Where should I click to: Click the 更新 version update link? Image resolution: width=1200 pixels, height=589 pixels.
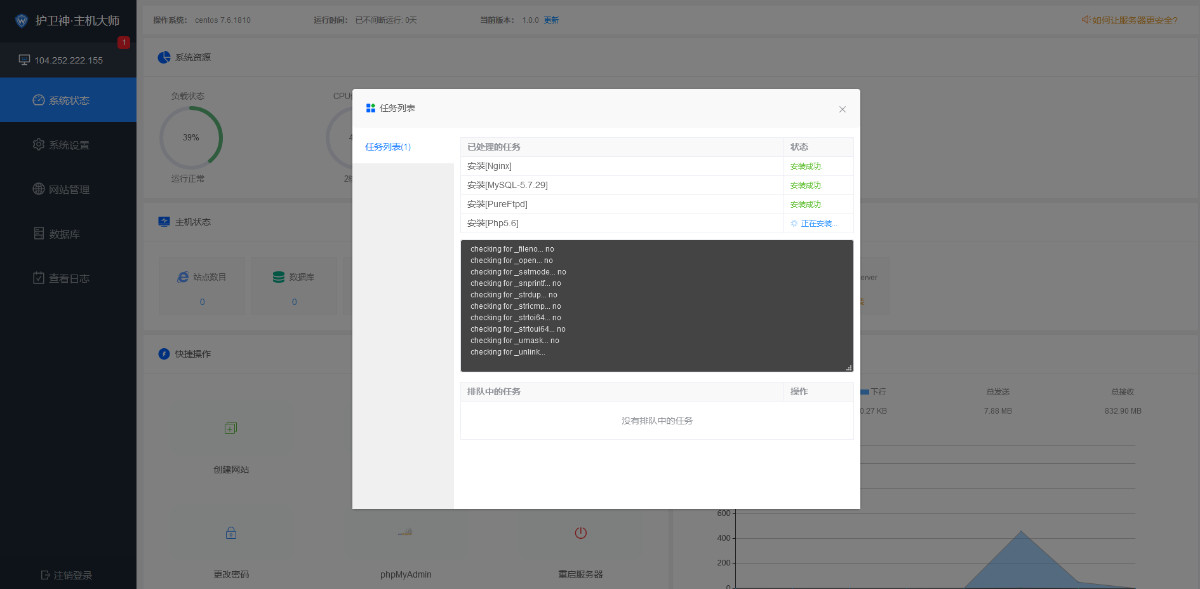551,20
